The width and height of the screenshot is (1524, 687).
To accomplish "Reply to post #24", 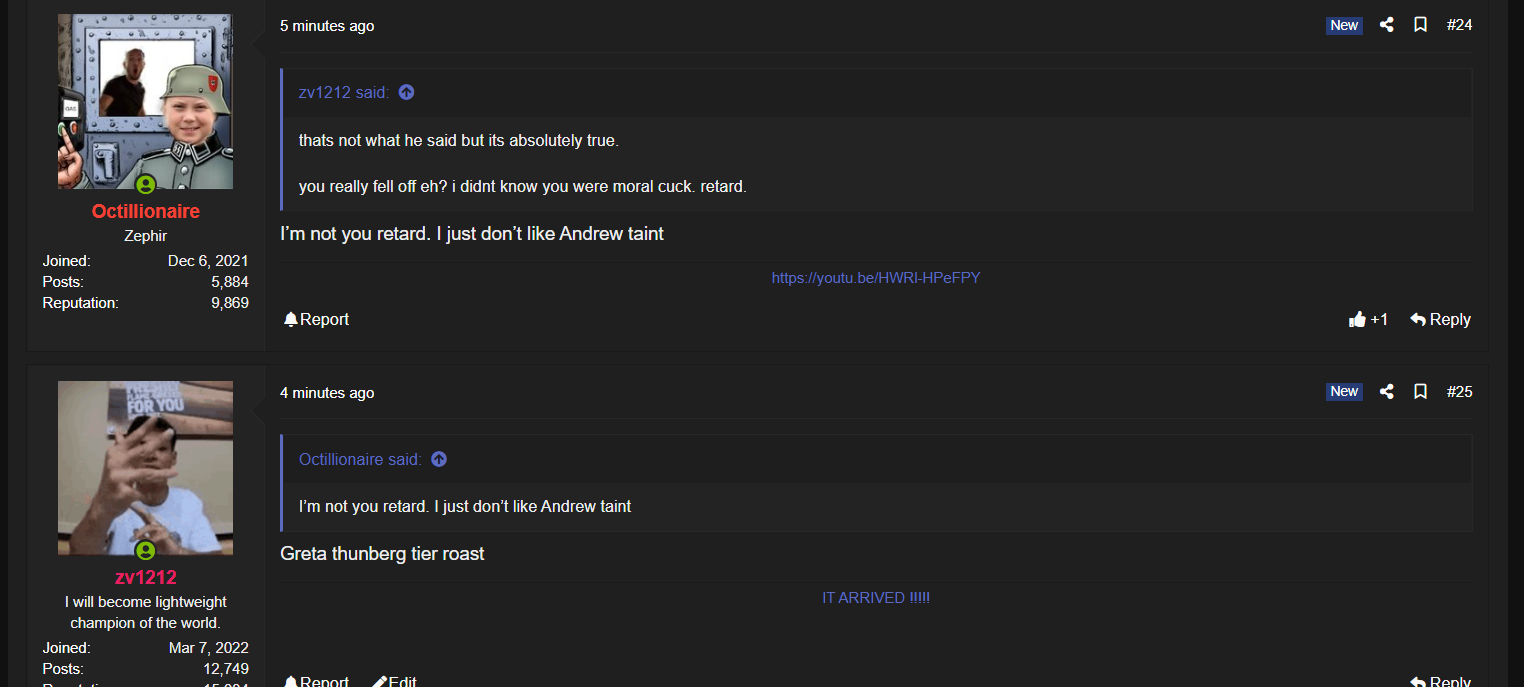I will 1440,320.
